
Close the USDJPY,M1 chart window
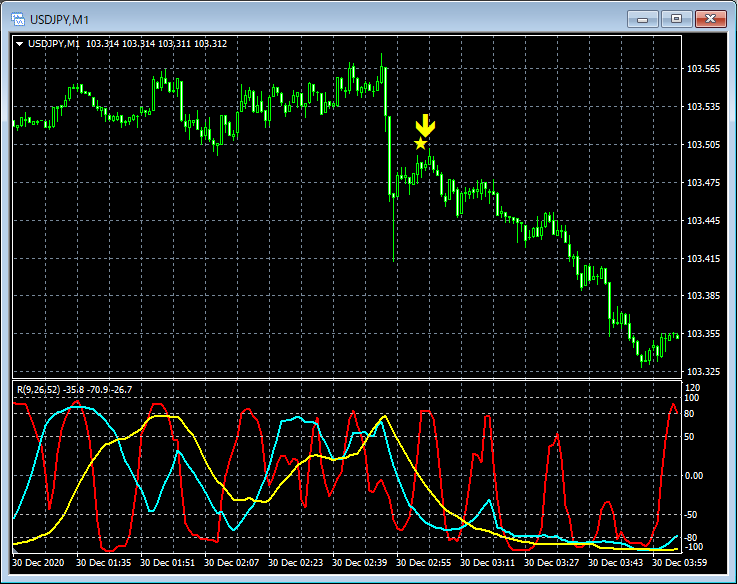coord(709,19)
